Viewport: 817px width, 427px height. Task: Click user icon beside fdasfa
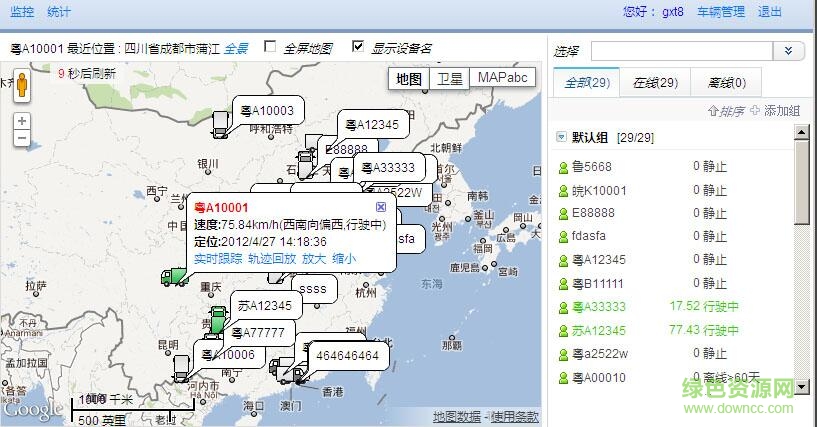pos(563,237)
